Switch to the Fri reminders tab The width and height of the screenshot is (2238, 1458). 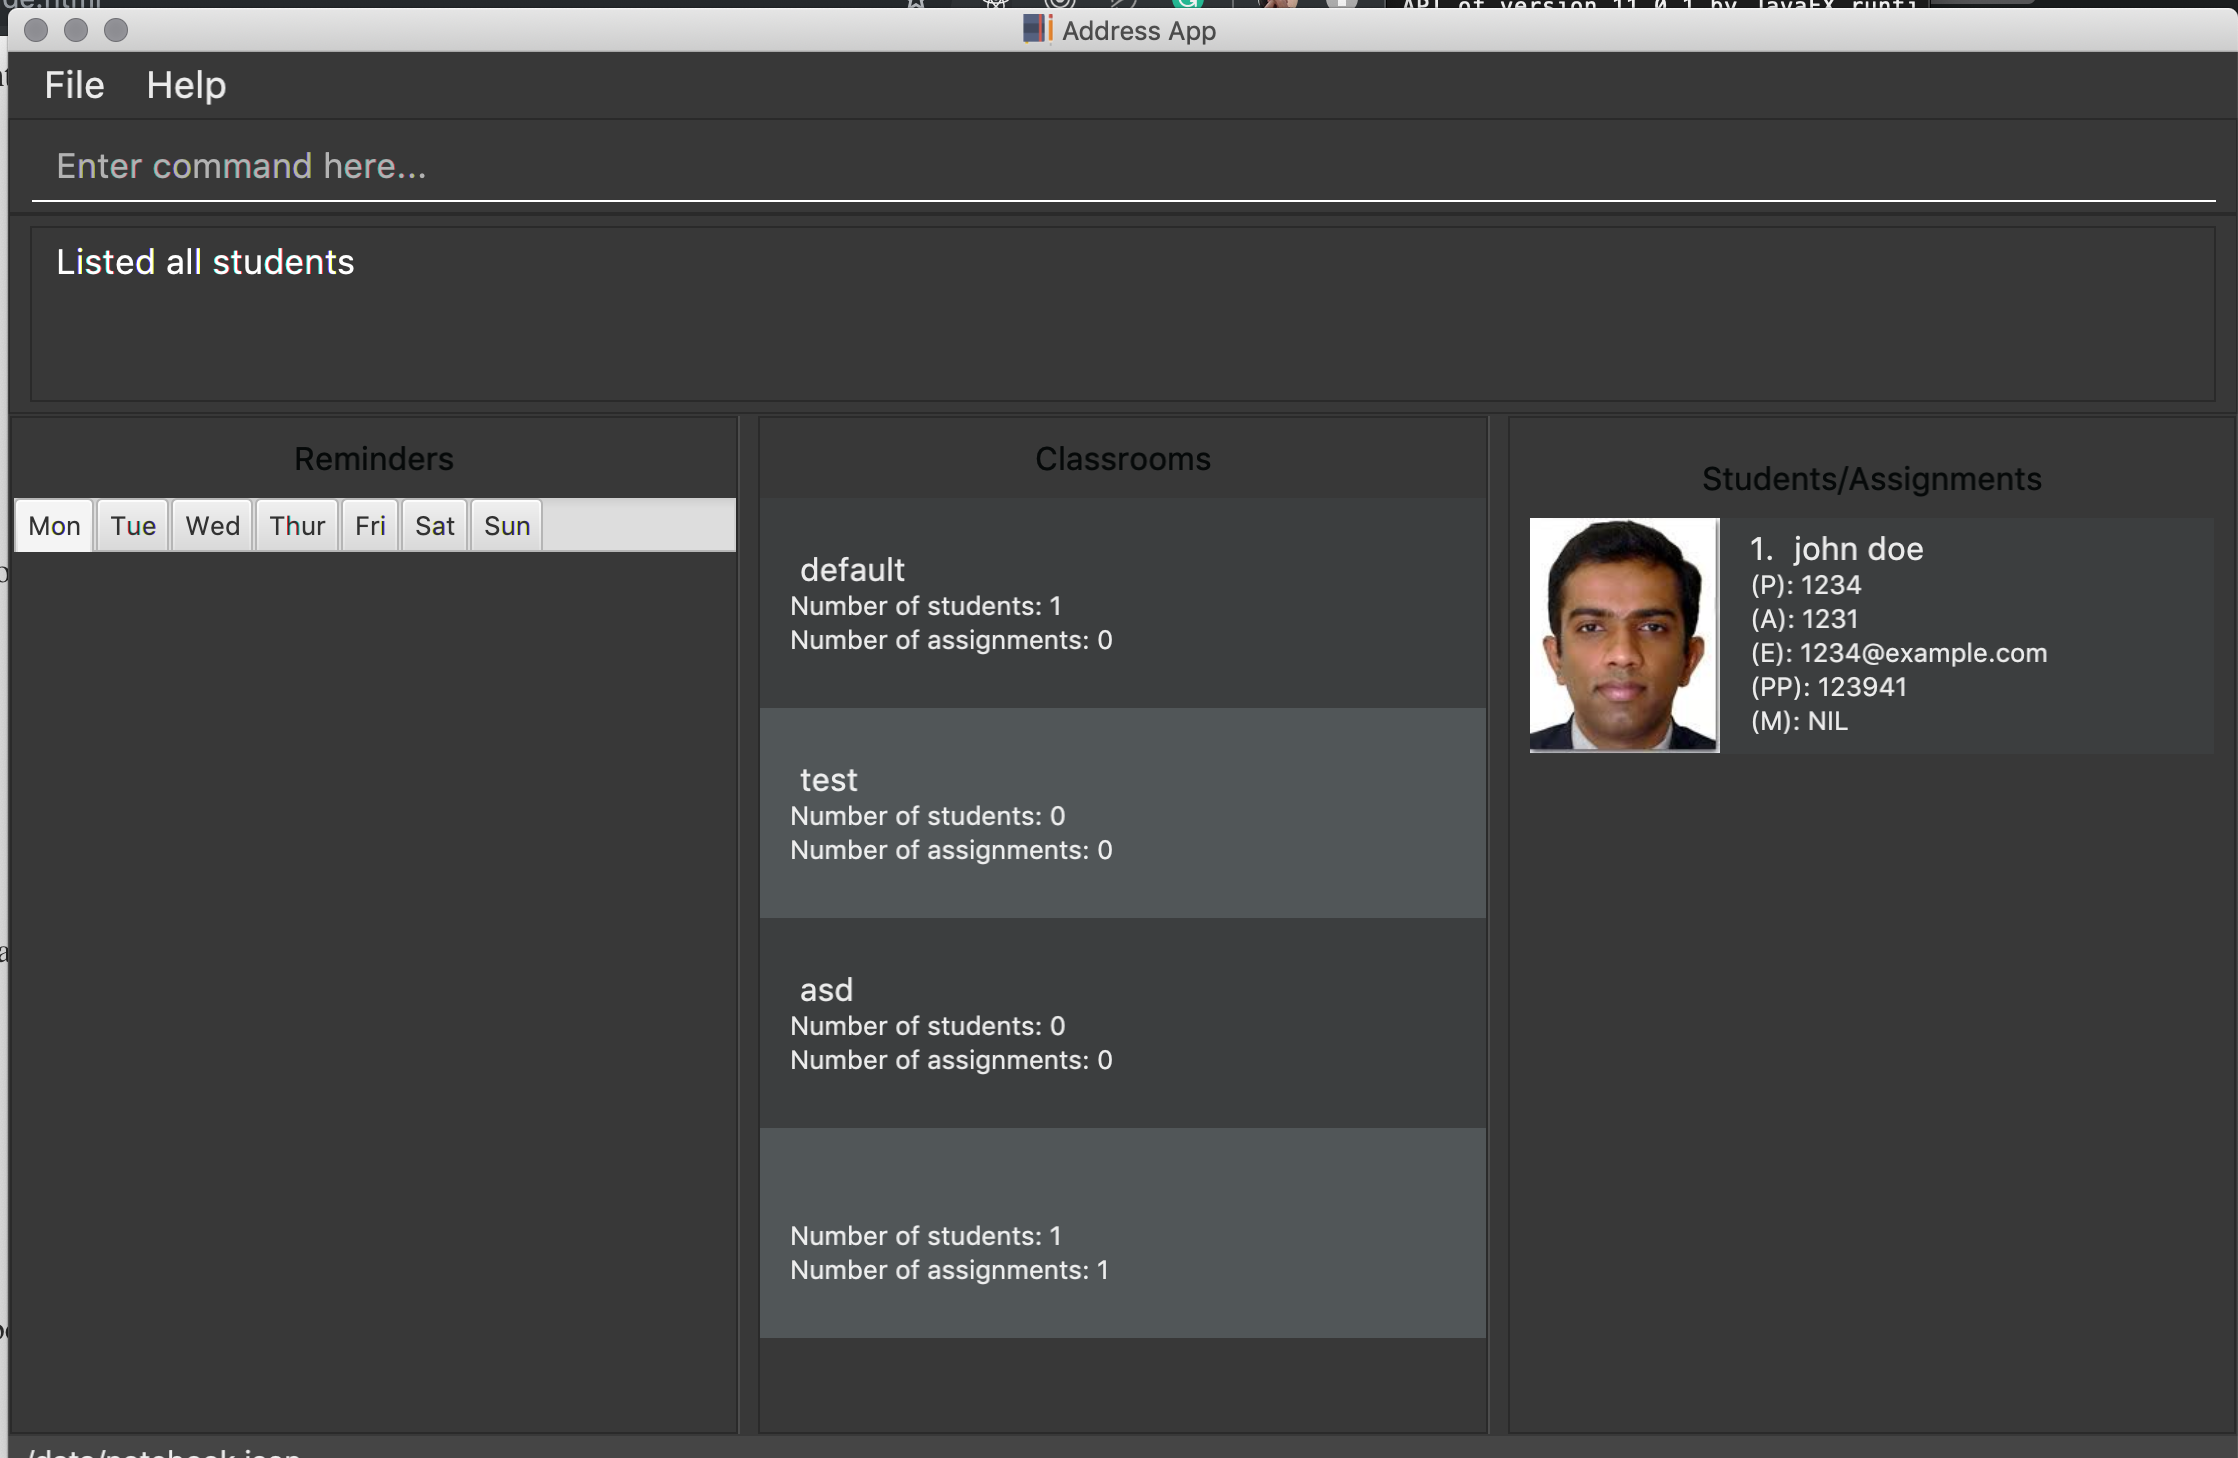pyautogui.click(x=370, y=526)
